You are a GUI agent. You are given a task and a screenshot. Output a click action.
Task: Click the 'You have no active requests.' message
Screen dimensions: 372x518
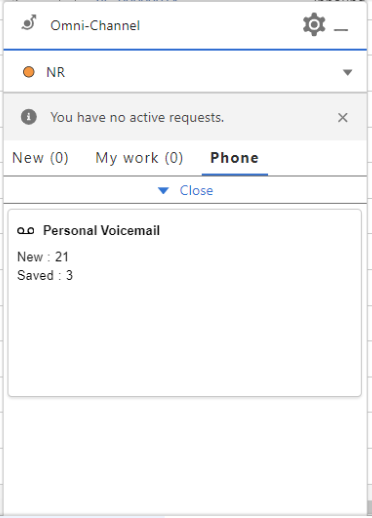[x=137, y=117]
